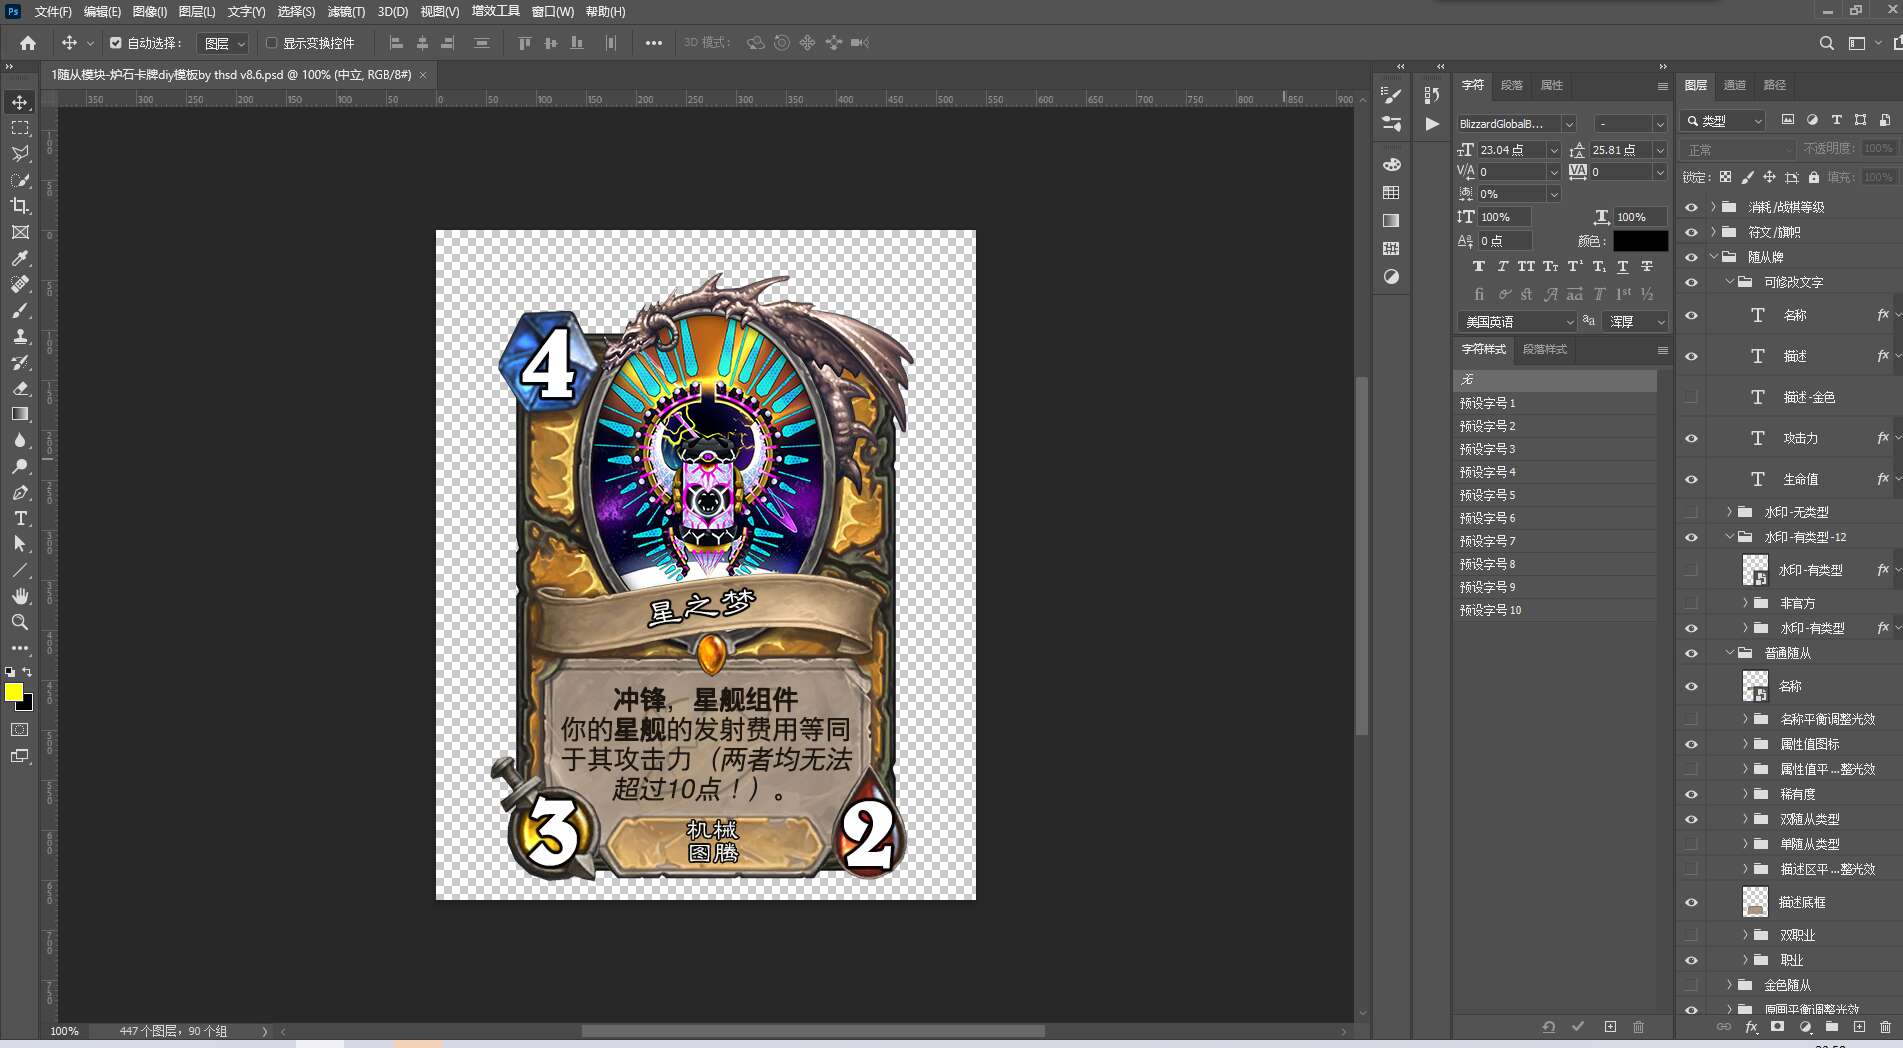Click the yellow foreground color swatch
The height and width of the screenshot is (1048, 1903).
[13, 692]
